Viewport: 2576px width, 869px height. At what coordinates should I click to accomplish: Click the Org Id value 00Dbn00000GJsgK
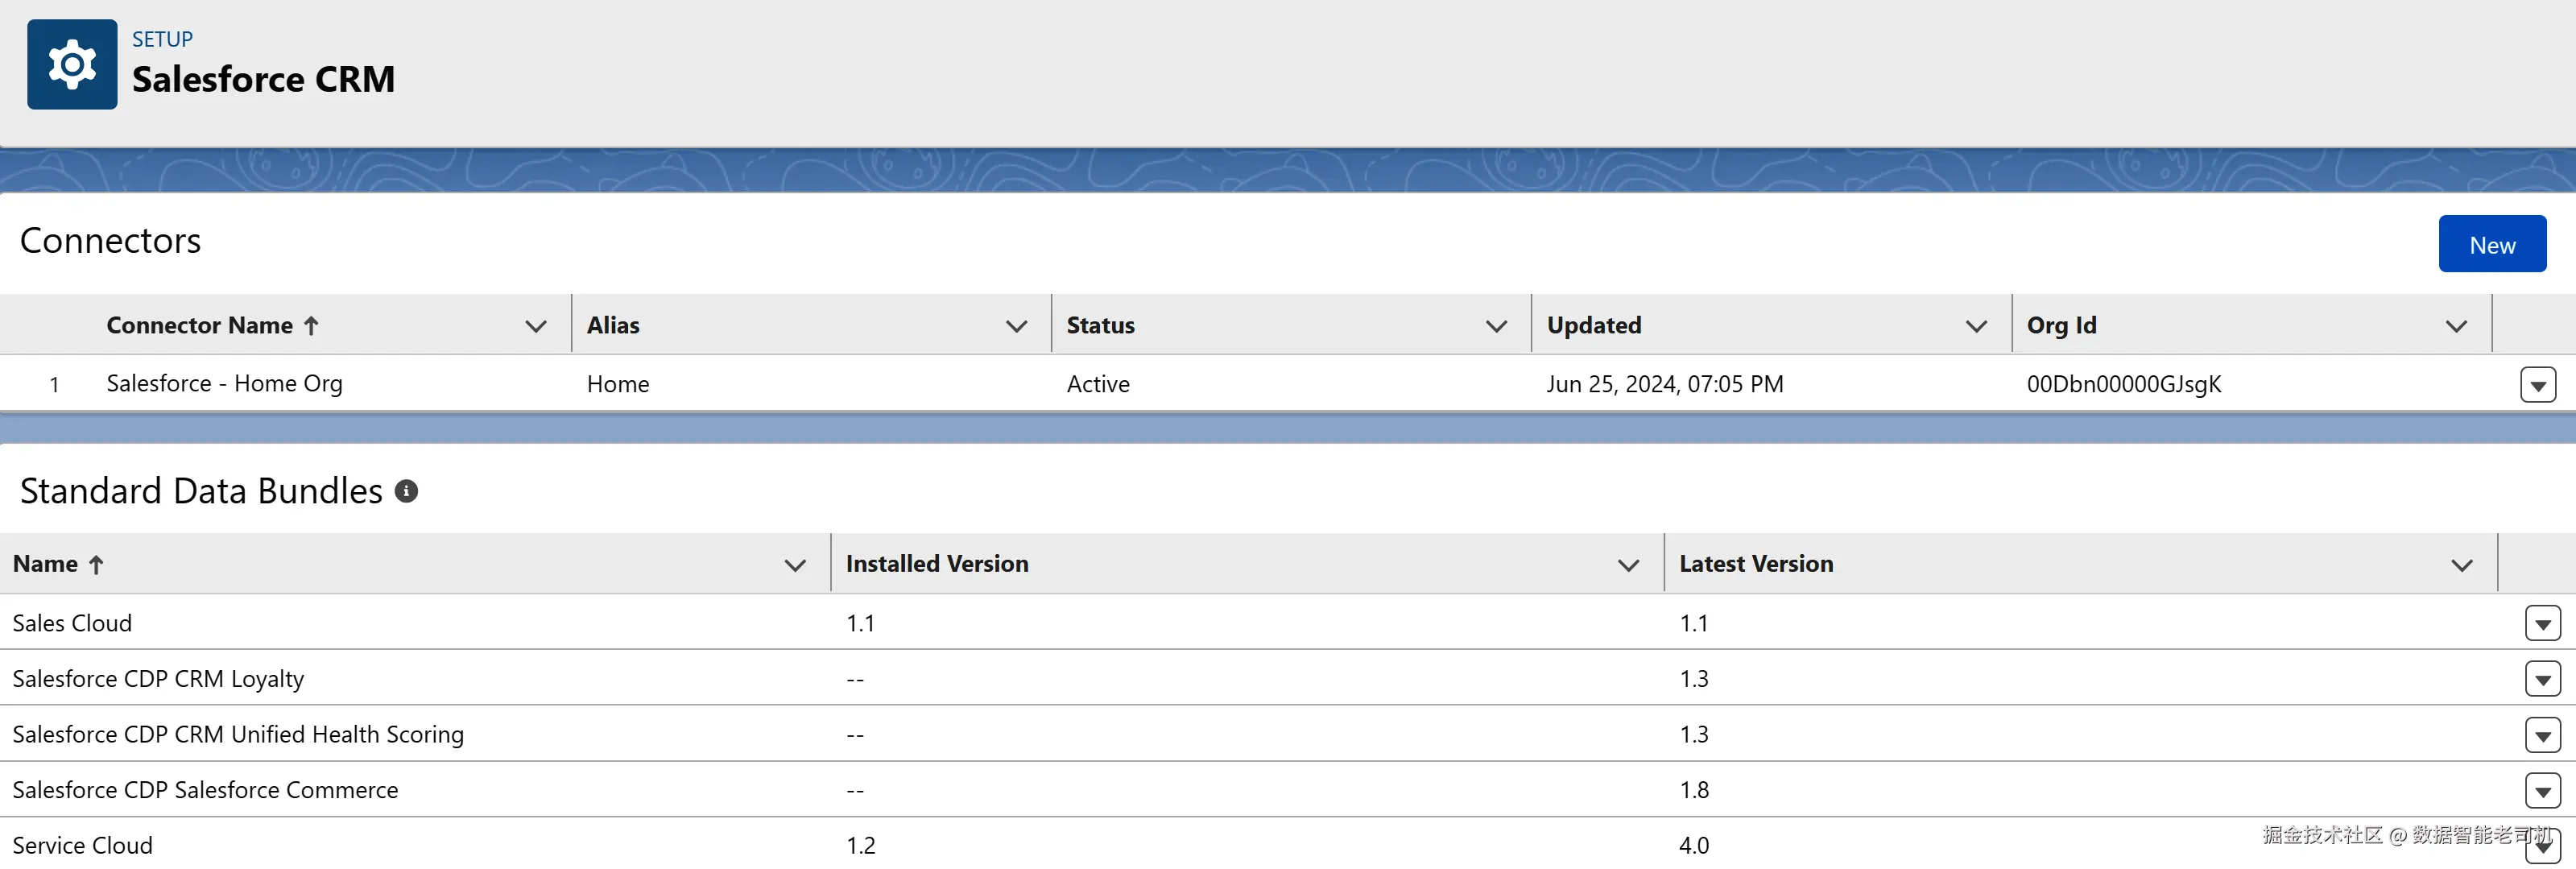click(x=2124, y=384)
